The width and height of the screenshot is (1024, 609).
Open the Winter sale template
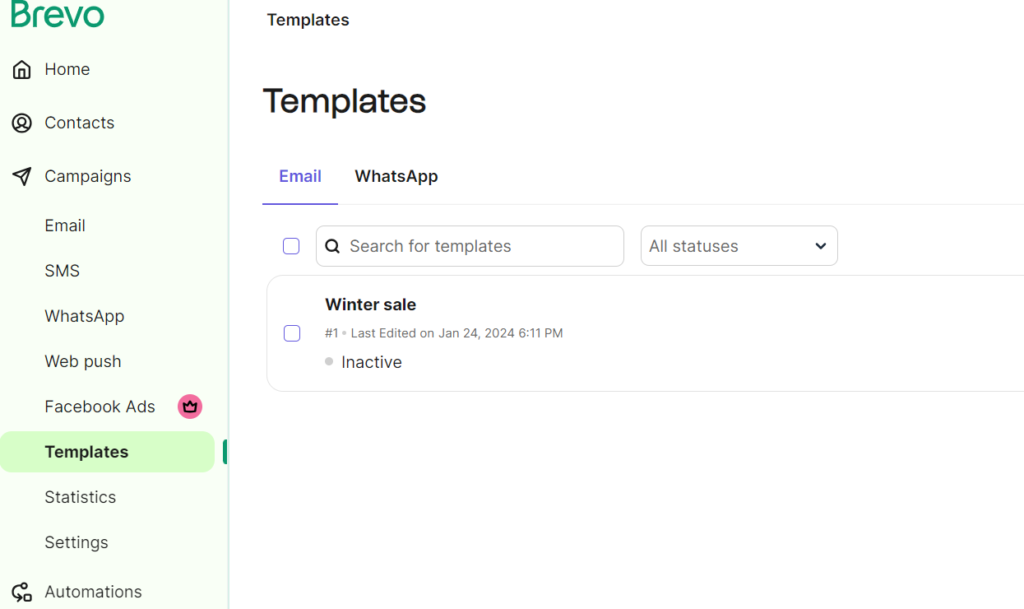pos(370,305)
